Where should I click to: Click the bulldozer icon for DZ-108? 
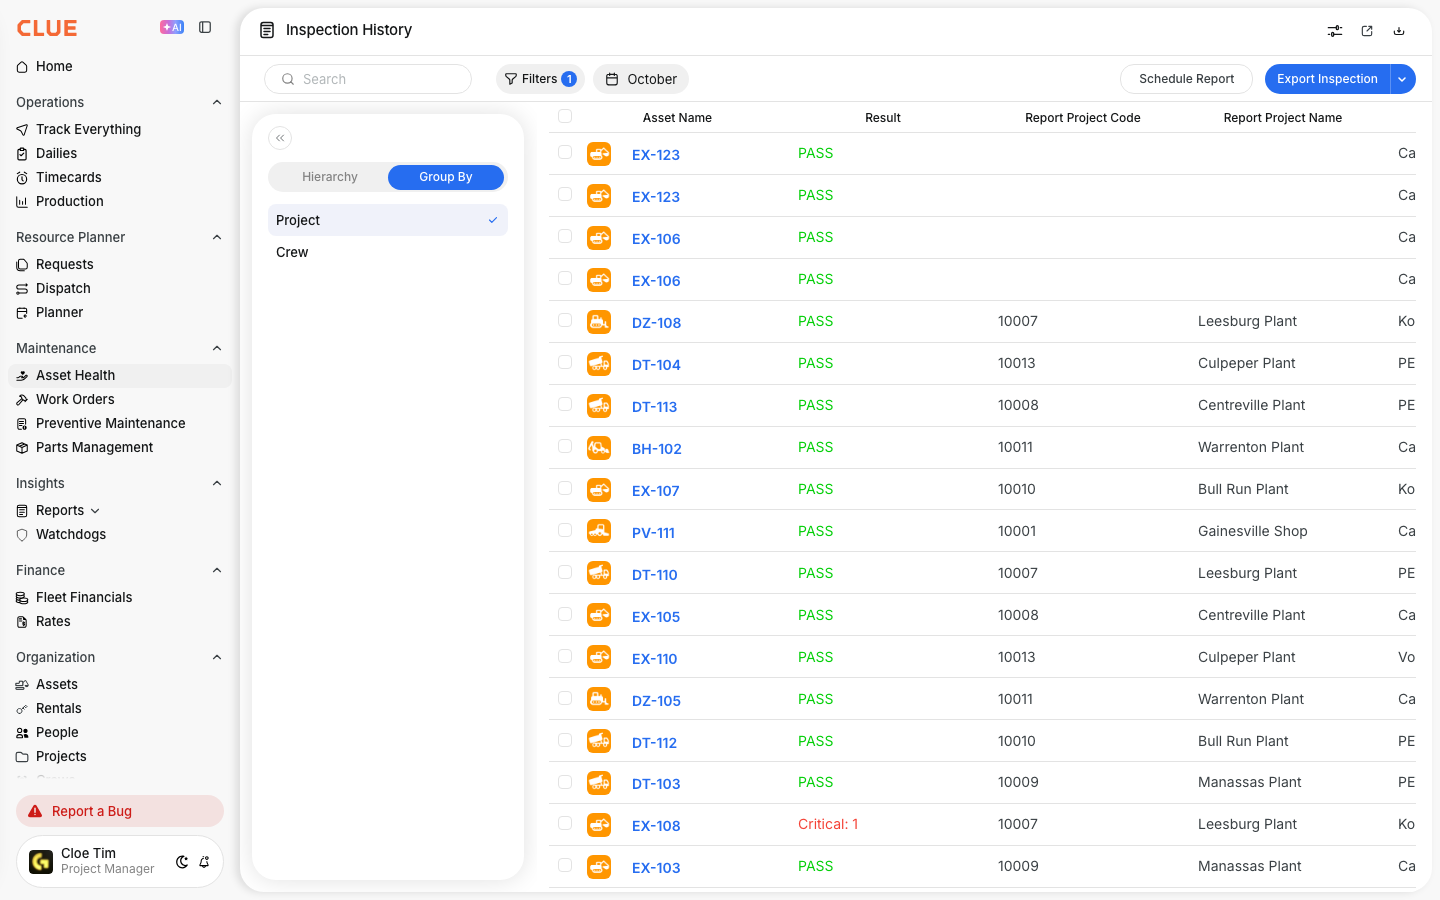pyautogui.click(x=599, y=322)
